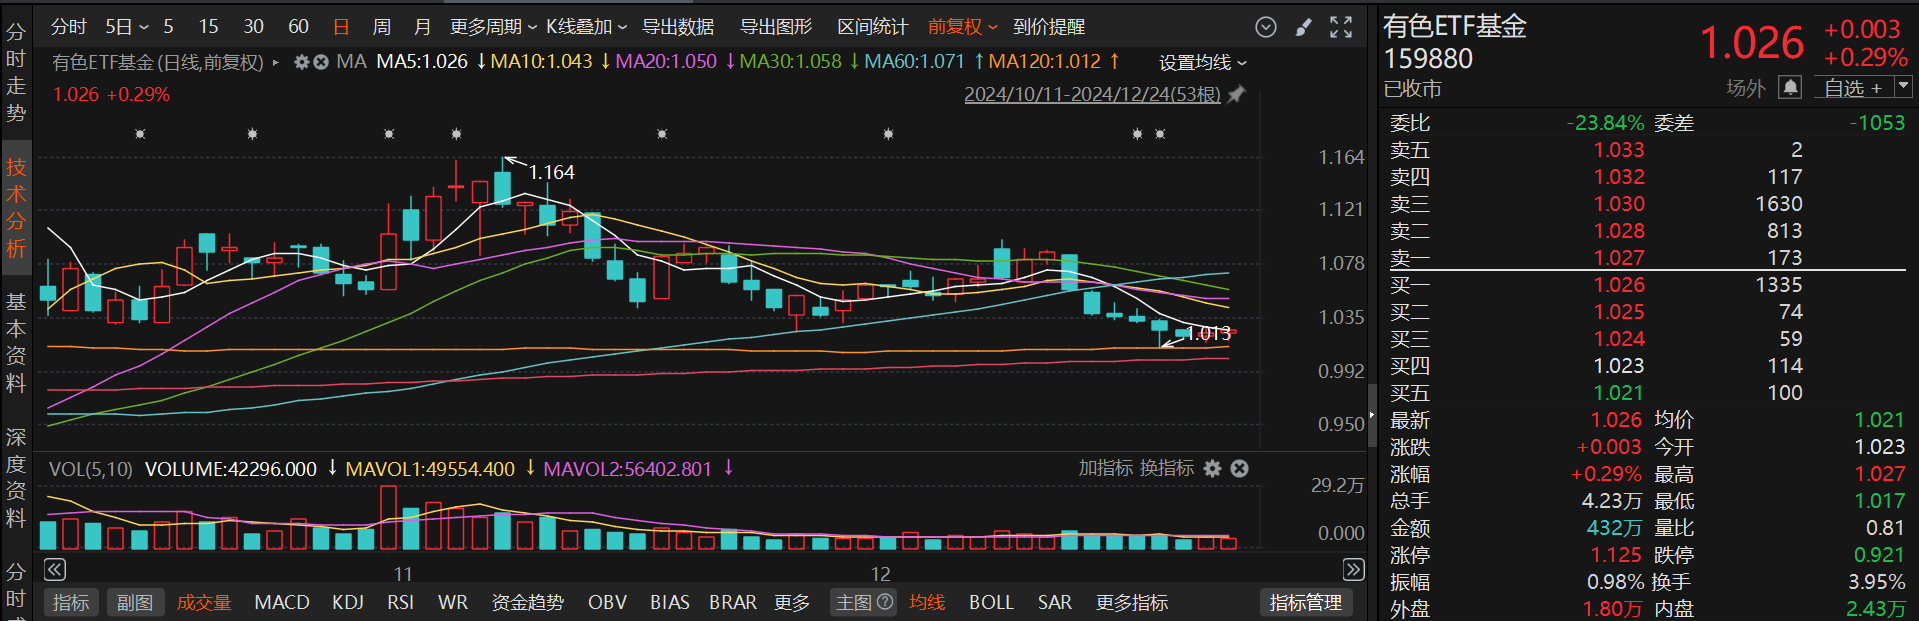Image resolution: width=1919 pixels, height=621 pixels.
Task: Click 导出数据 export data button
Action: (678, 27)
